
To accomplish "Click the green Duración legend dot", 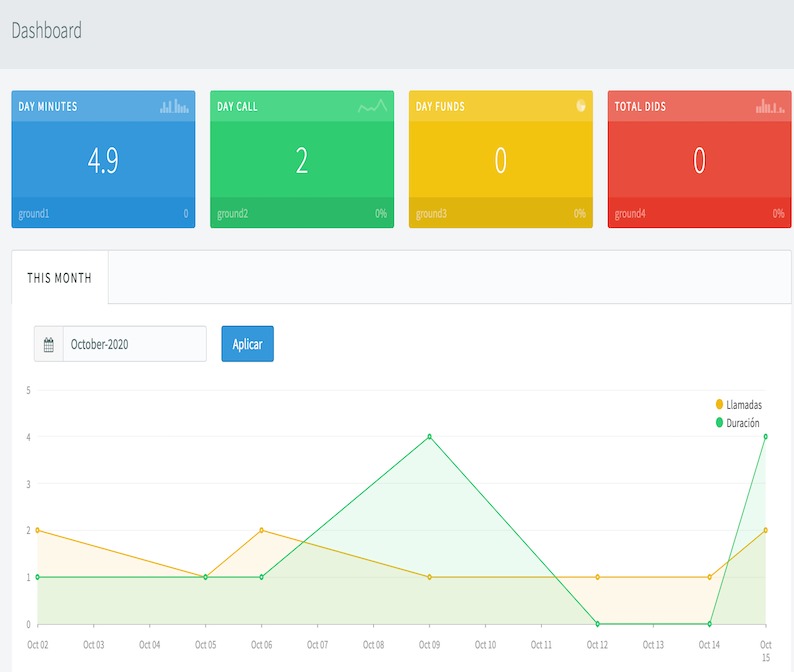I will tap(719, 423).
